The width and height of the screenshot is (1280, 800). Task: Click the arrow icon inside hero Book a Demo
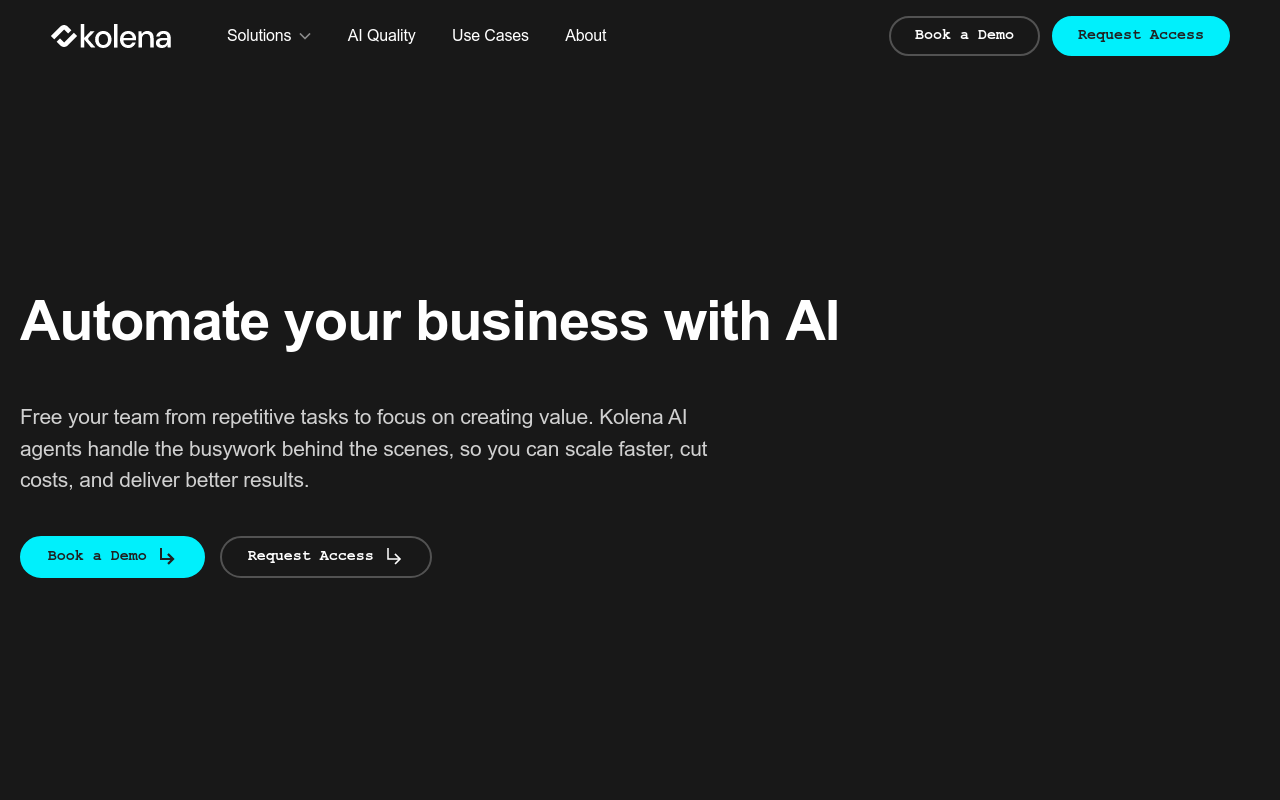coord(167,557)
